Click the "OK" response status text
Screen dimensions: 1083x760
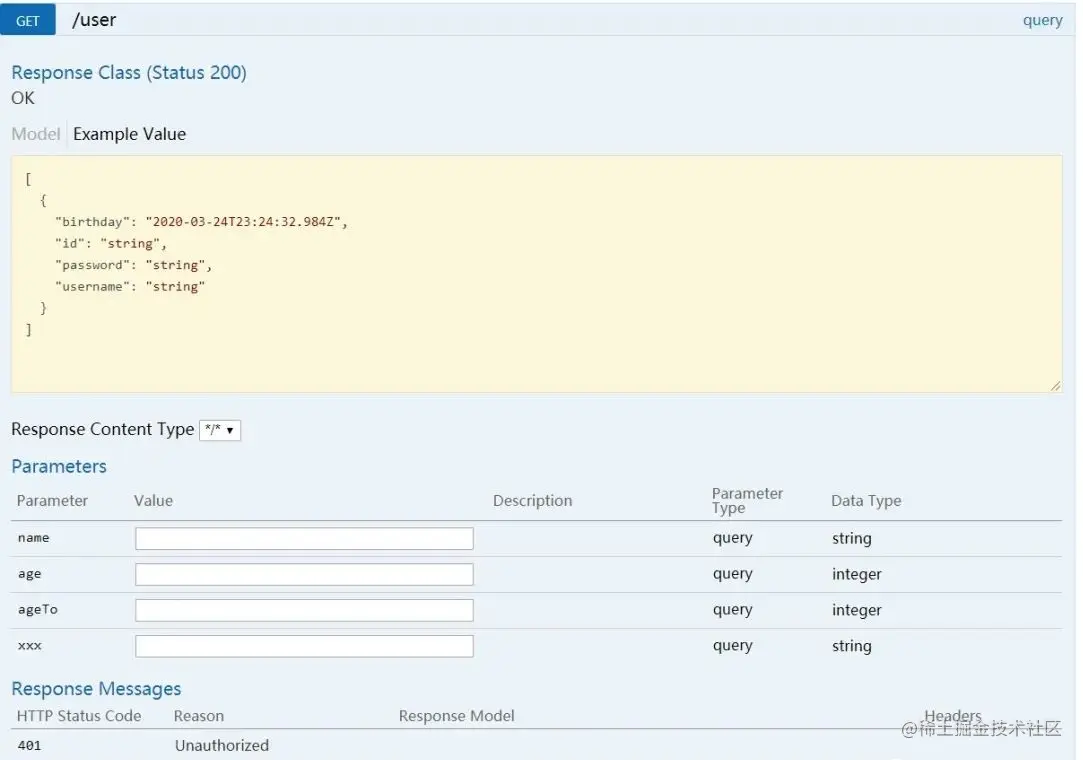pos(23,98)
